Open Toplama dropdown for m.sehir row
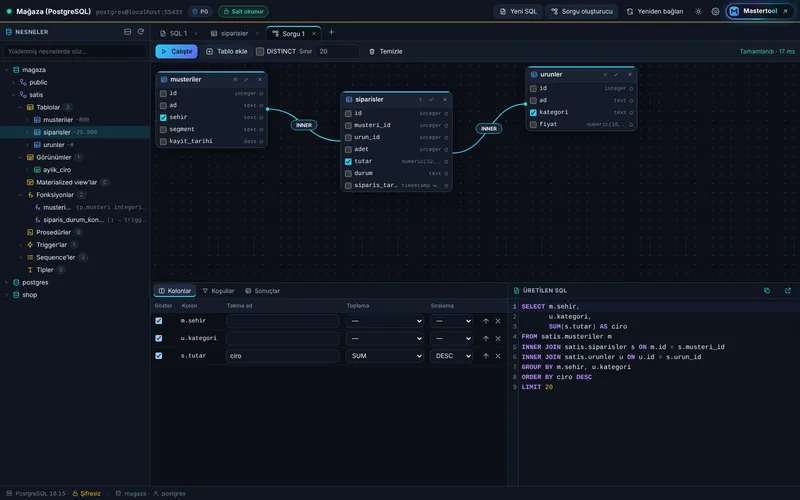The height and width of the screenshot is (500, 800). tap(385, 321)
